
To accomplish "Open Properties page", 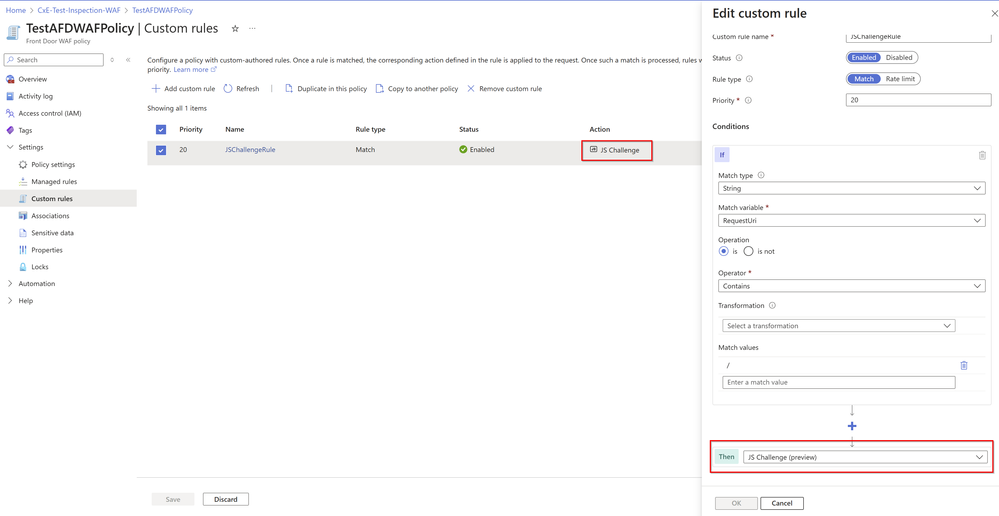I will click(x=47, y=250).
